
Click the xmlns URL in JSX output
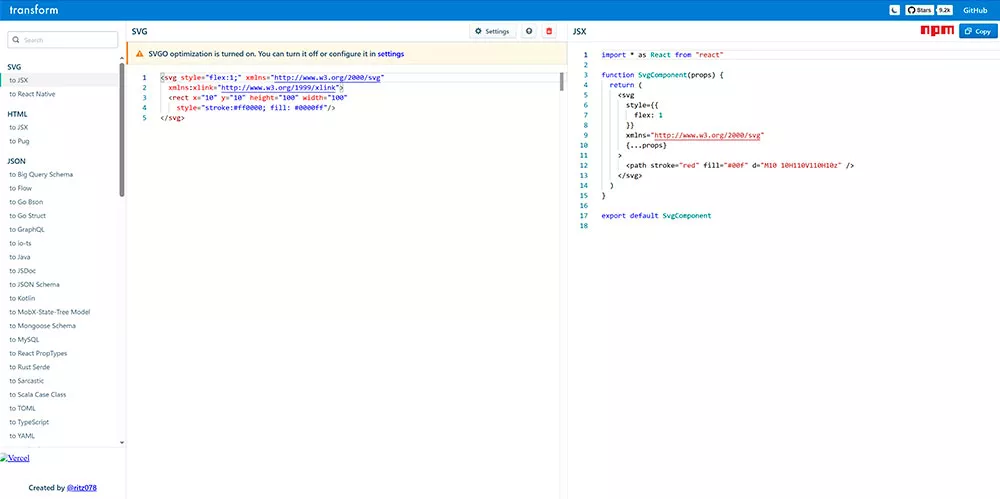[707, 135]
